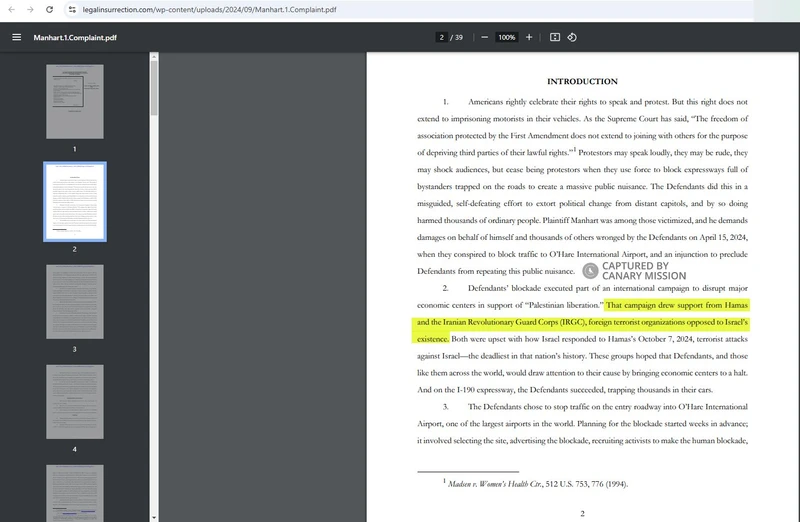Click the 100% zoom level field
The image size is (800, 522).
point(507,37)
